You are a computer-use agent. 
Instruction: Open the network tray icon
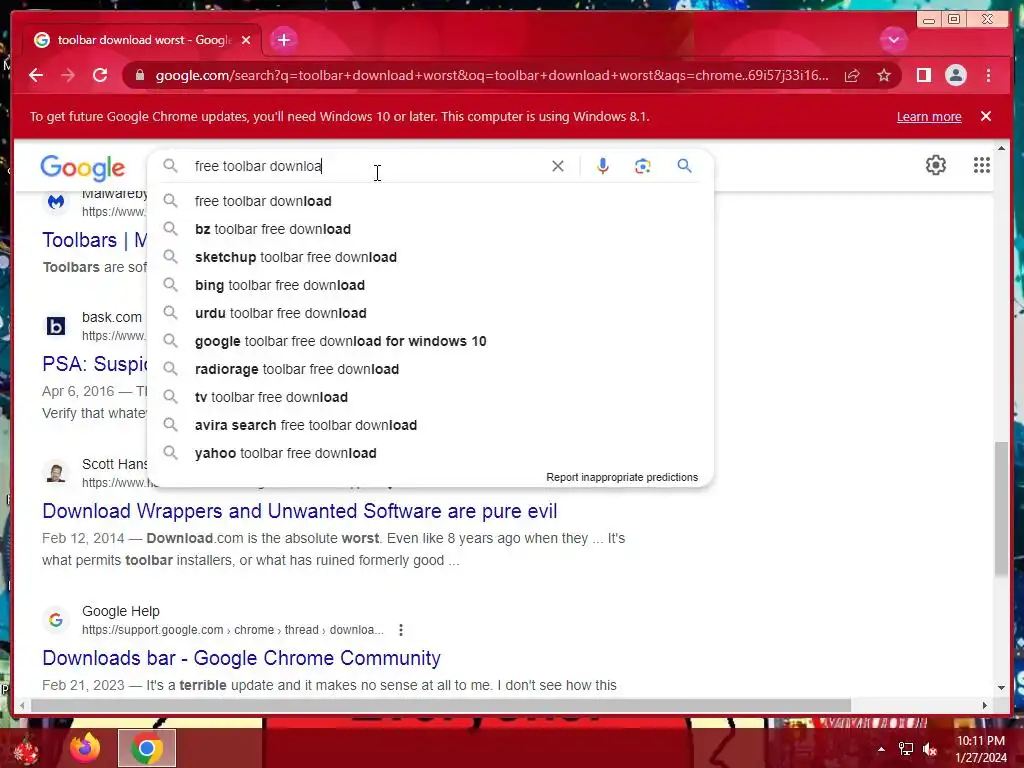(906, 749)
